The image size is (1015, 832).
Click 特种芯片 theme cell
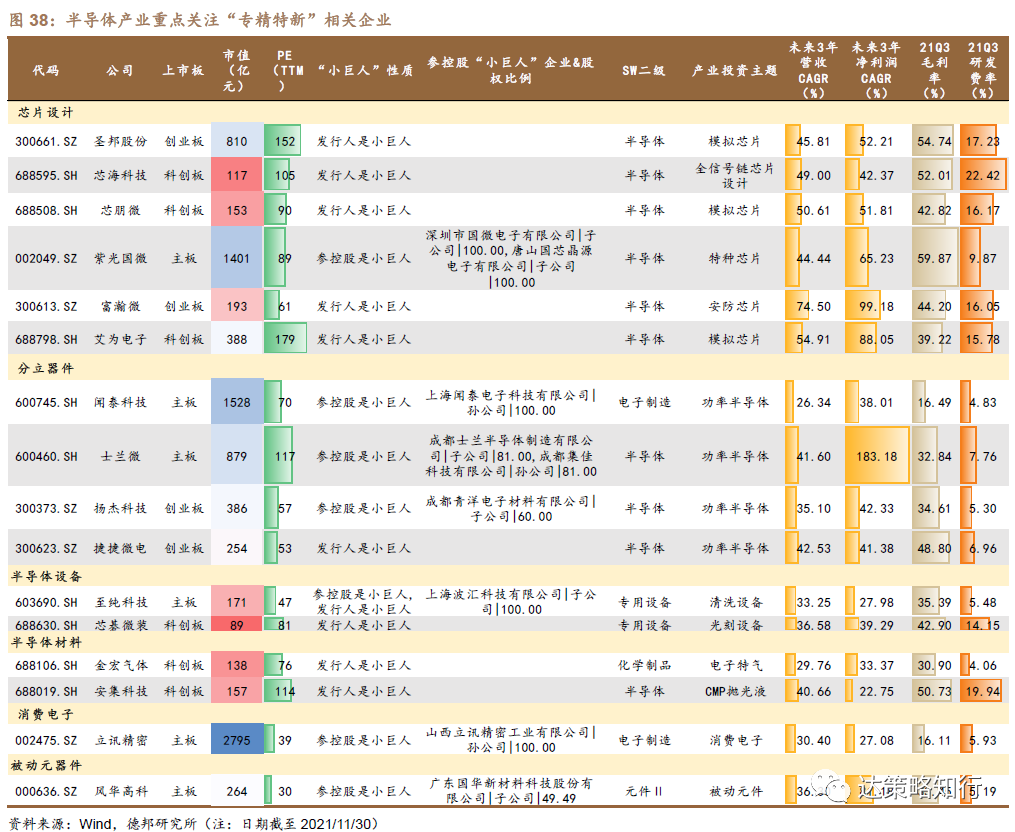point(734,258)
